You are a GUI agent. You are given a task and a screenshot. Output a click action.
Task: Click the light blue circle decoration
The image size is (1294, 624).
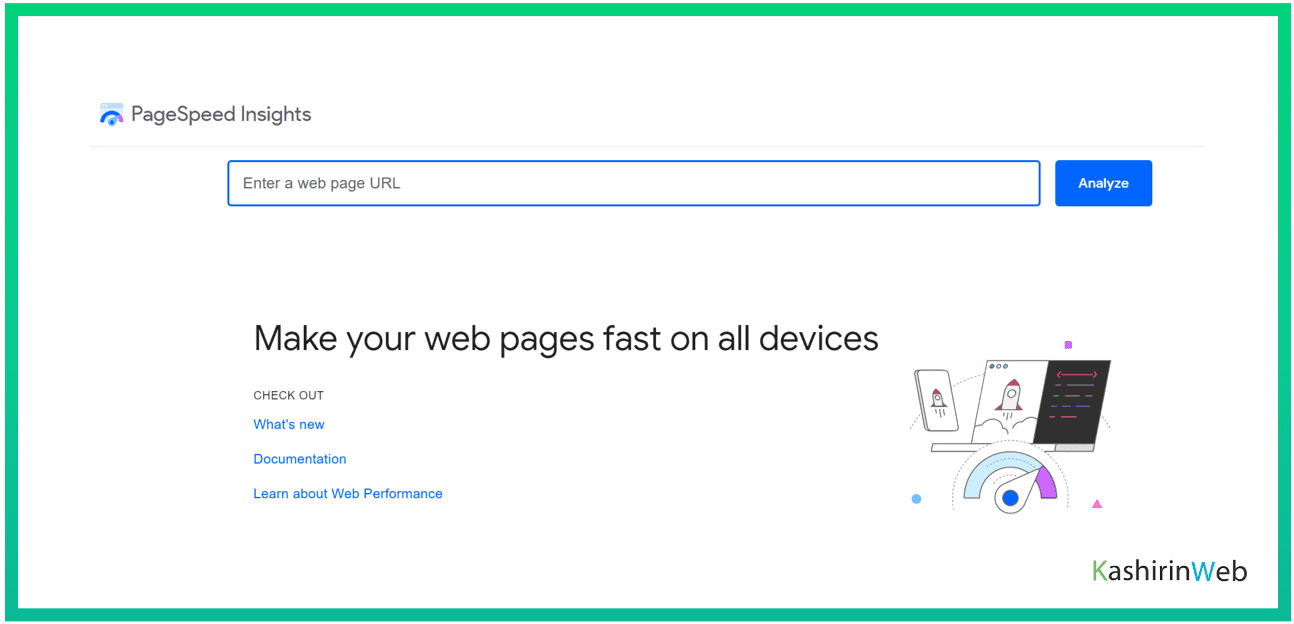click(x=916, y=499)
